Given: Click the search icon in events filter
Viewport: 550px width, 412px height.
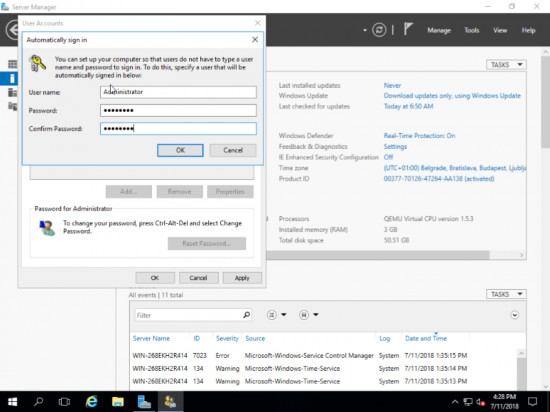Looking at the screenshot, I should coord(247,315).
